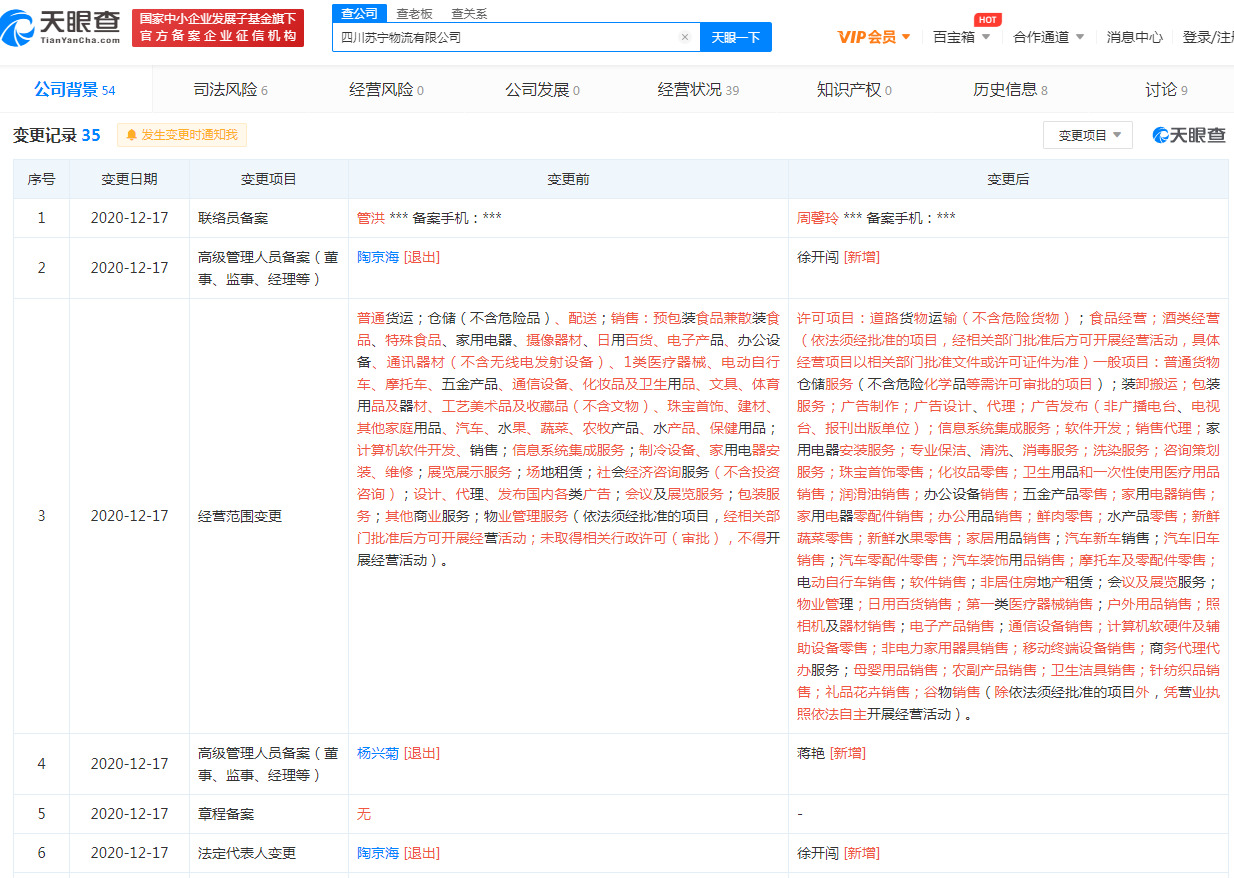The height and width of the screenshot is (878, 1234).
Task: Open 陶京海 link in 法定代表人变更 row
Action: 378,853
